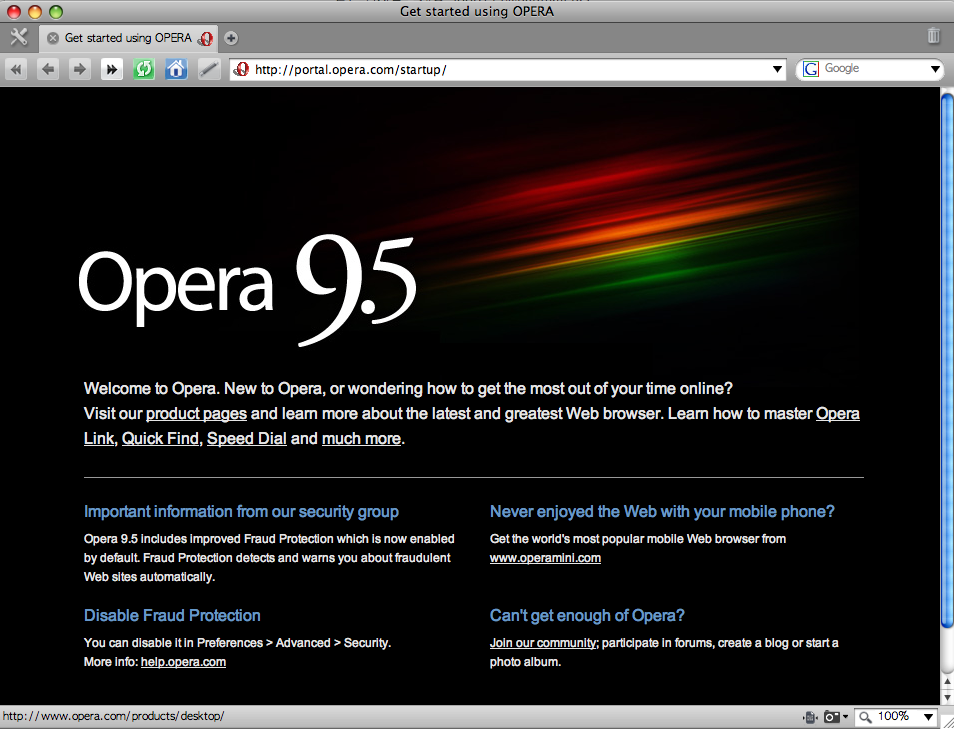This screenshot has width=954, height=729.
Task: Click the Opera icon in address bar
Action: pos(242,69)
